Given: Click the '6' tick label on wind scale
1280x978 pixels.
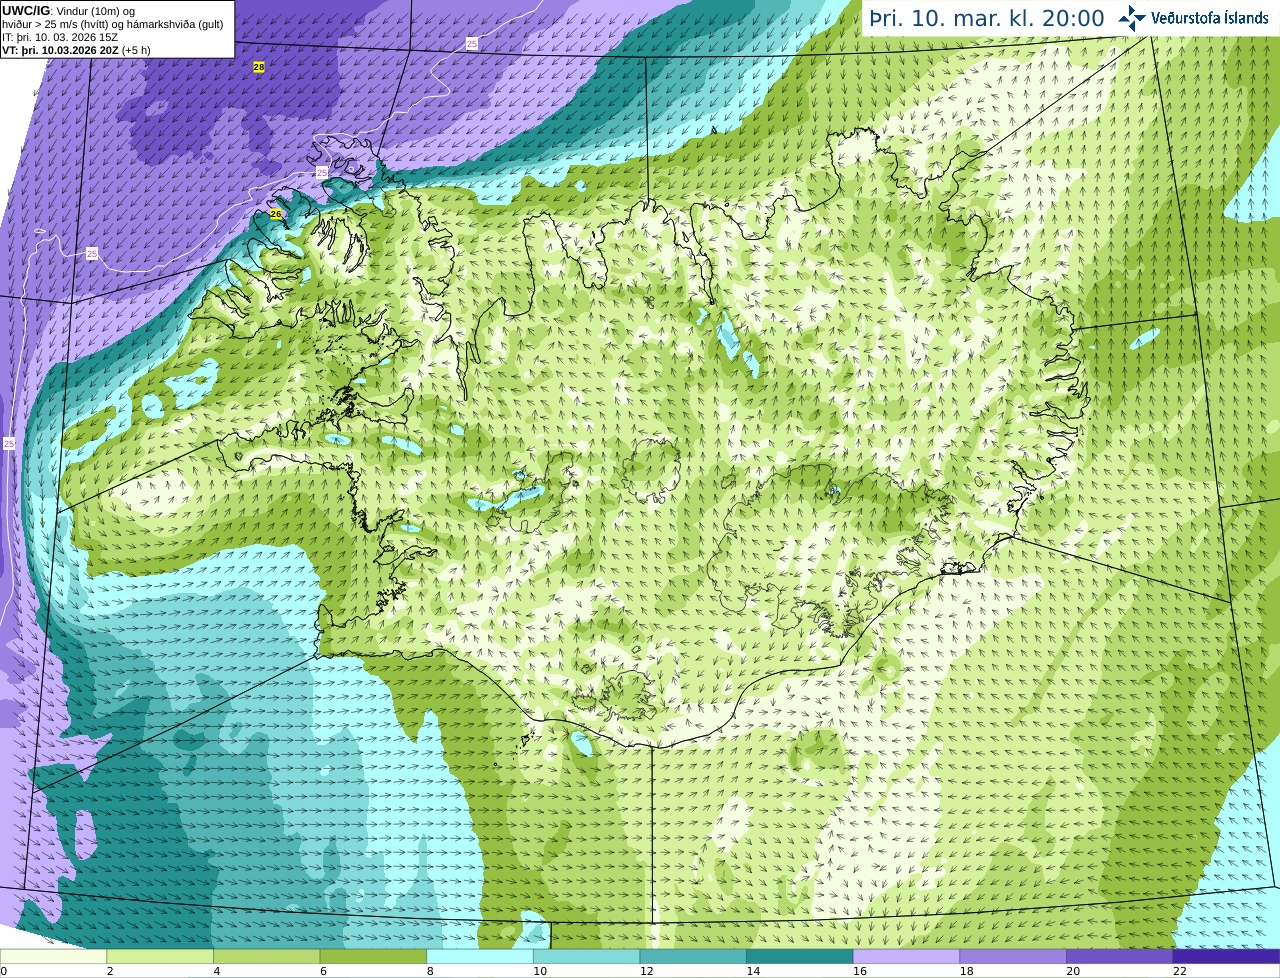Looking at the screenshot, I should [x=323, y=971].
